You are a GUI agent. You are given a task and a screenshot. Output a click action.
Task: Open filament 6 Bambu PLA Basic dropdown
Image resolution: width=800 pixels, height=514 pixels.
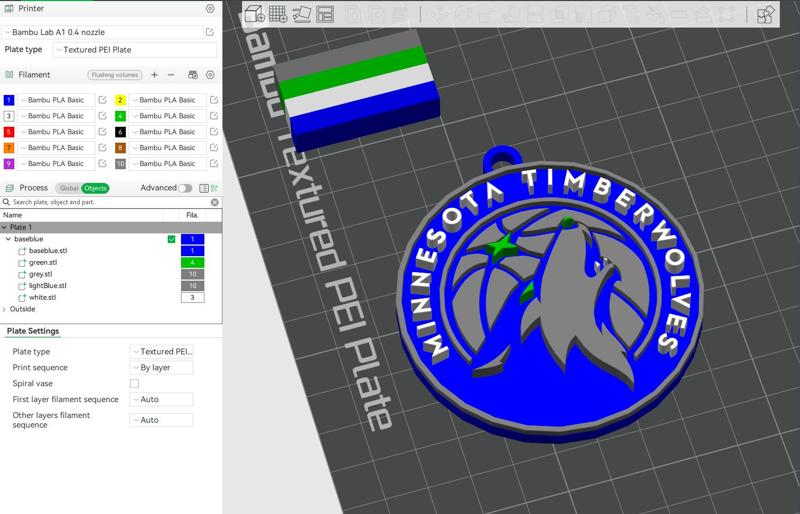coord(167,132)
